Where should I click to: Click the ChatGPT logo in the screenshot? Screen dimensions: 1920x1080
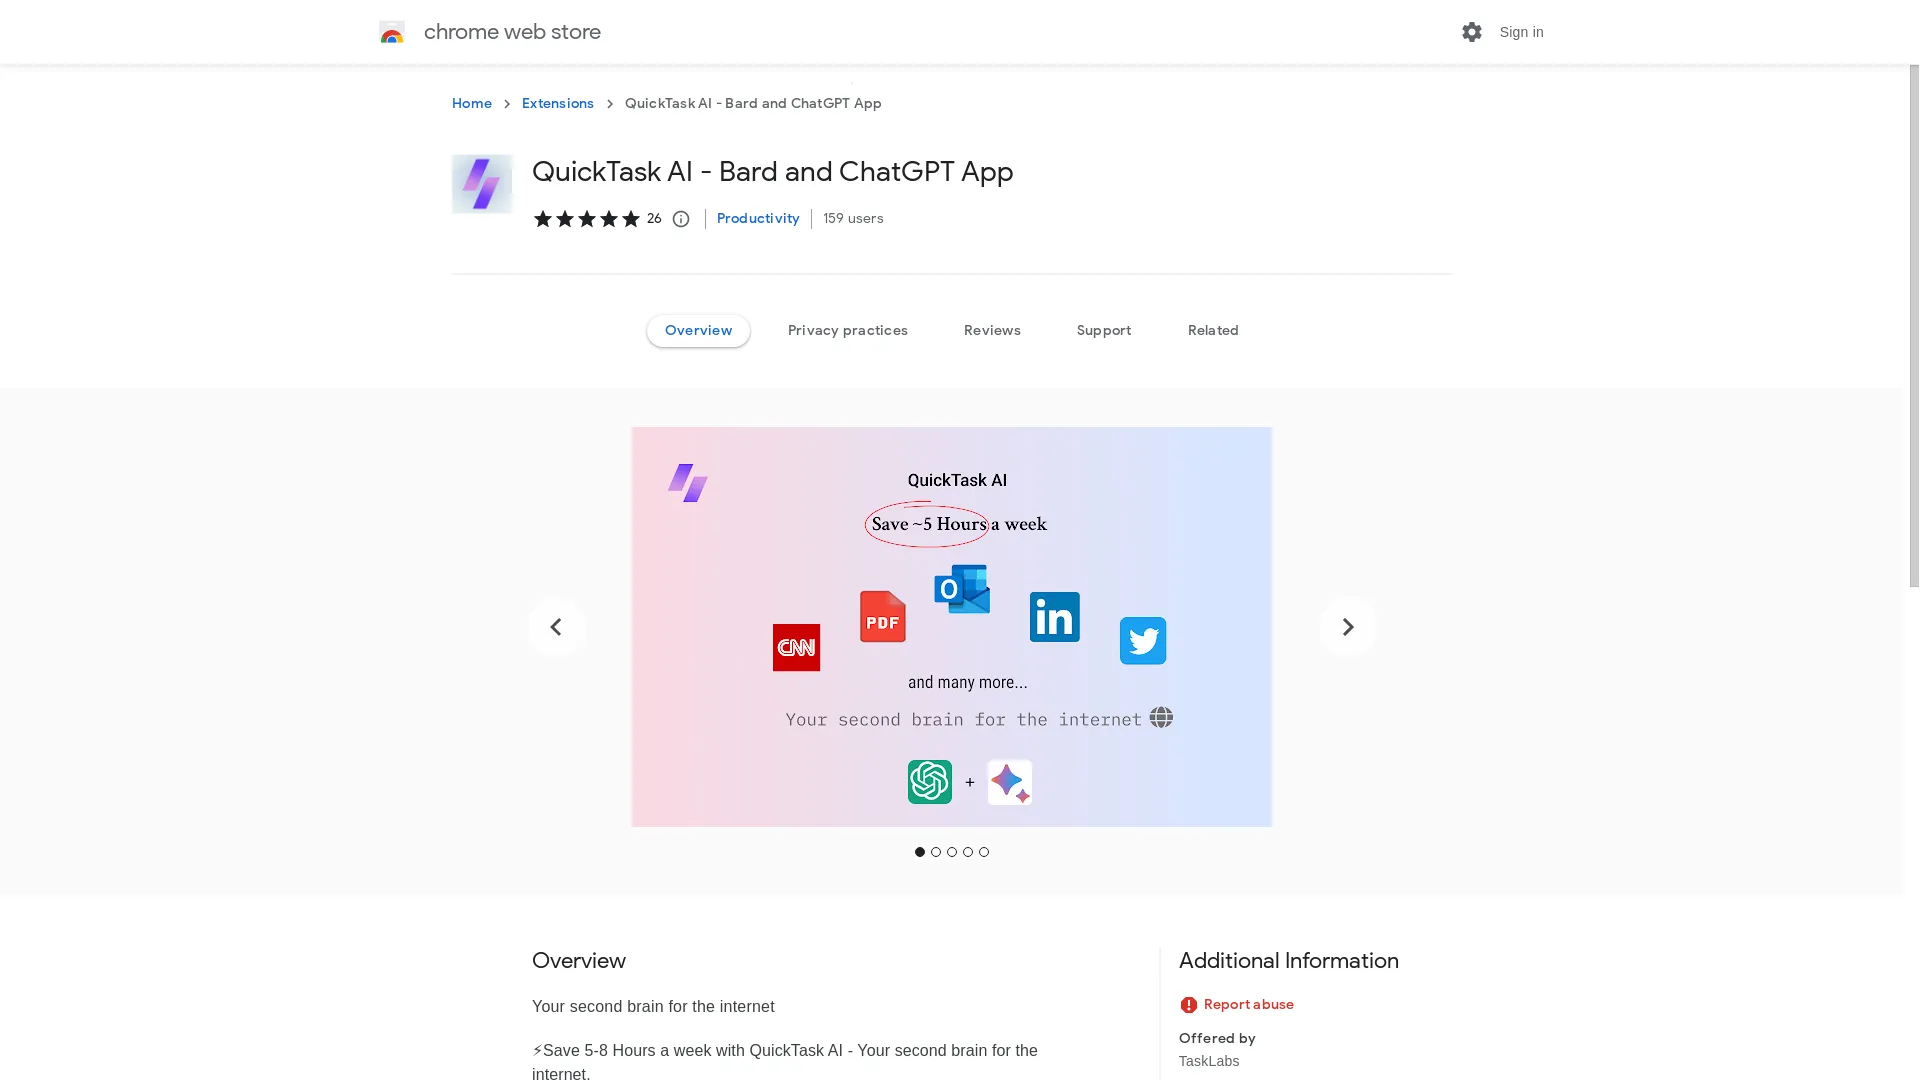coord(930,782)
